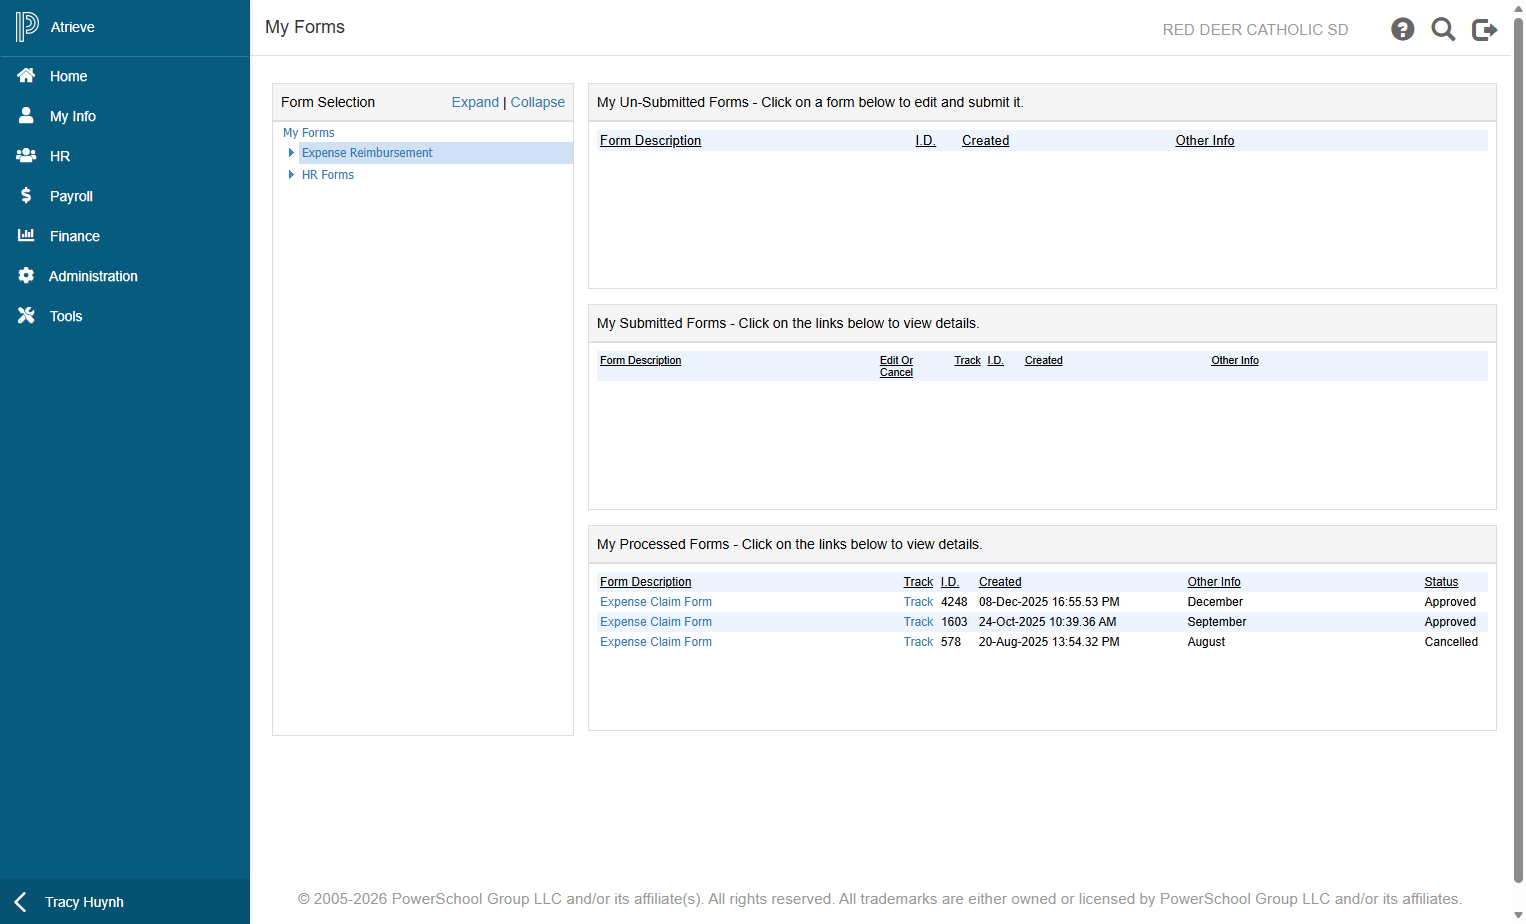1526x924 pixels.
Task: Click Track header in Processed Forms table
Action: pyautogui.click(x=918, y=582)
